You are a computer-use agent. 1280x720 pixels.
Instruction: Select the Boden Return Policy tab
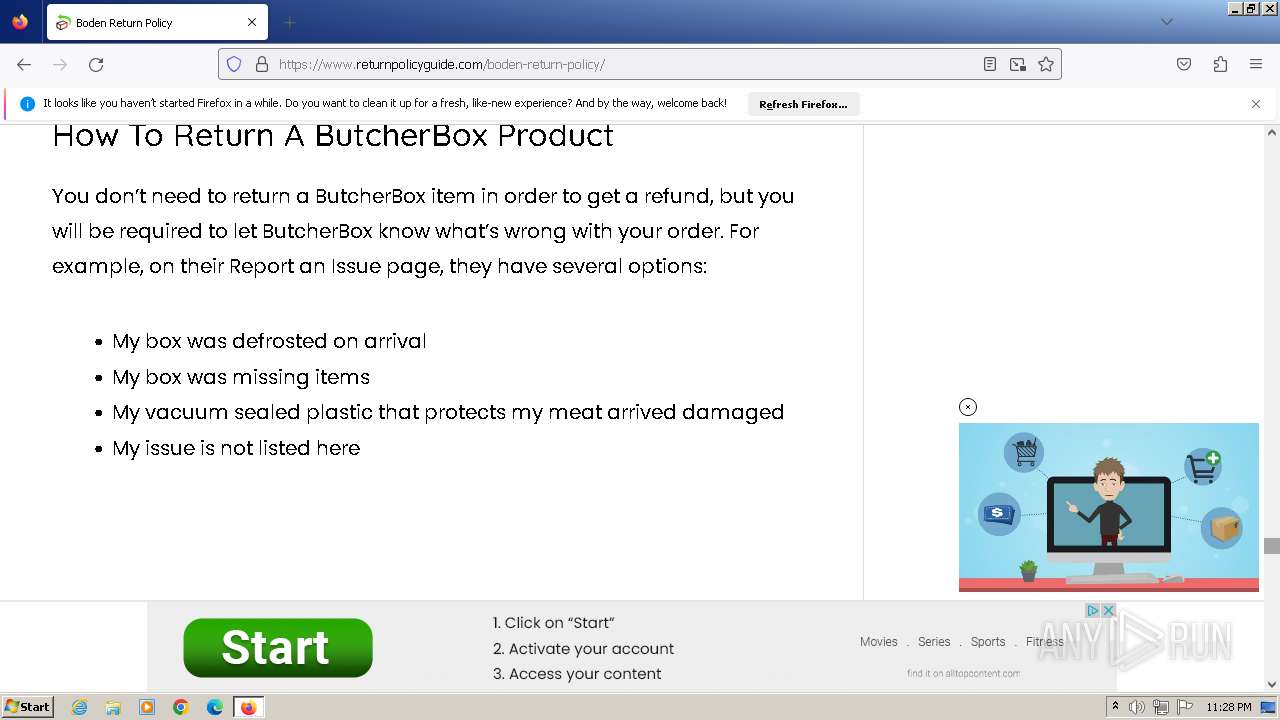[156, 22]
